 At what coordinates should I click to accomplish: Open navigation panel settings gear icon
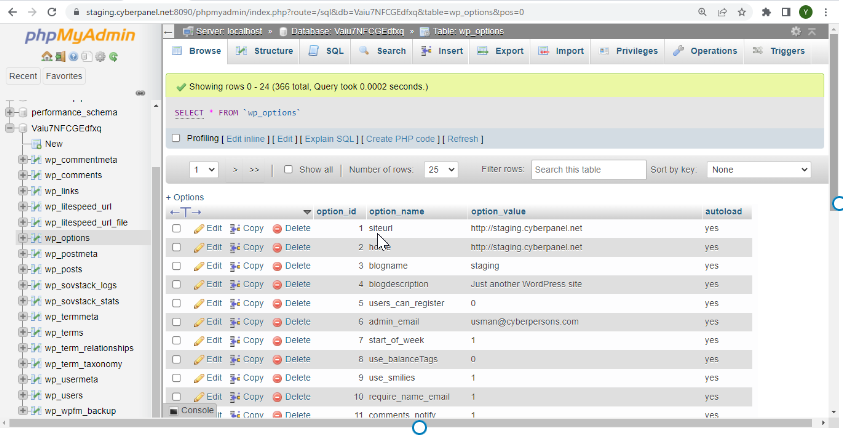100,56
